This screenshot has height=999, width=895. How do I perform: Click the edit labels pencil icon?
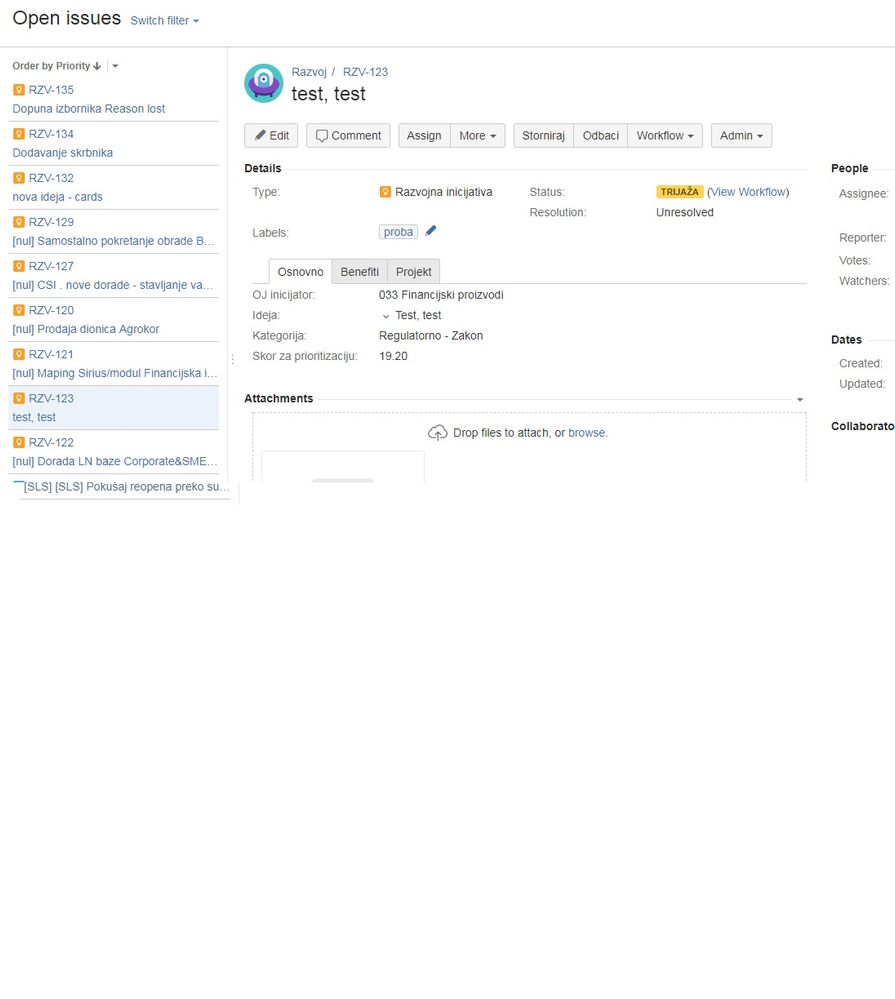coord(431,231)
